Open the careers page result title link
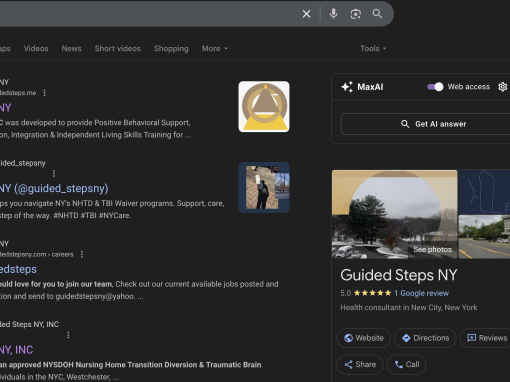510x382 pixels. coord(18,269)
